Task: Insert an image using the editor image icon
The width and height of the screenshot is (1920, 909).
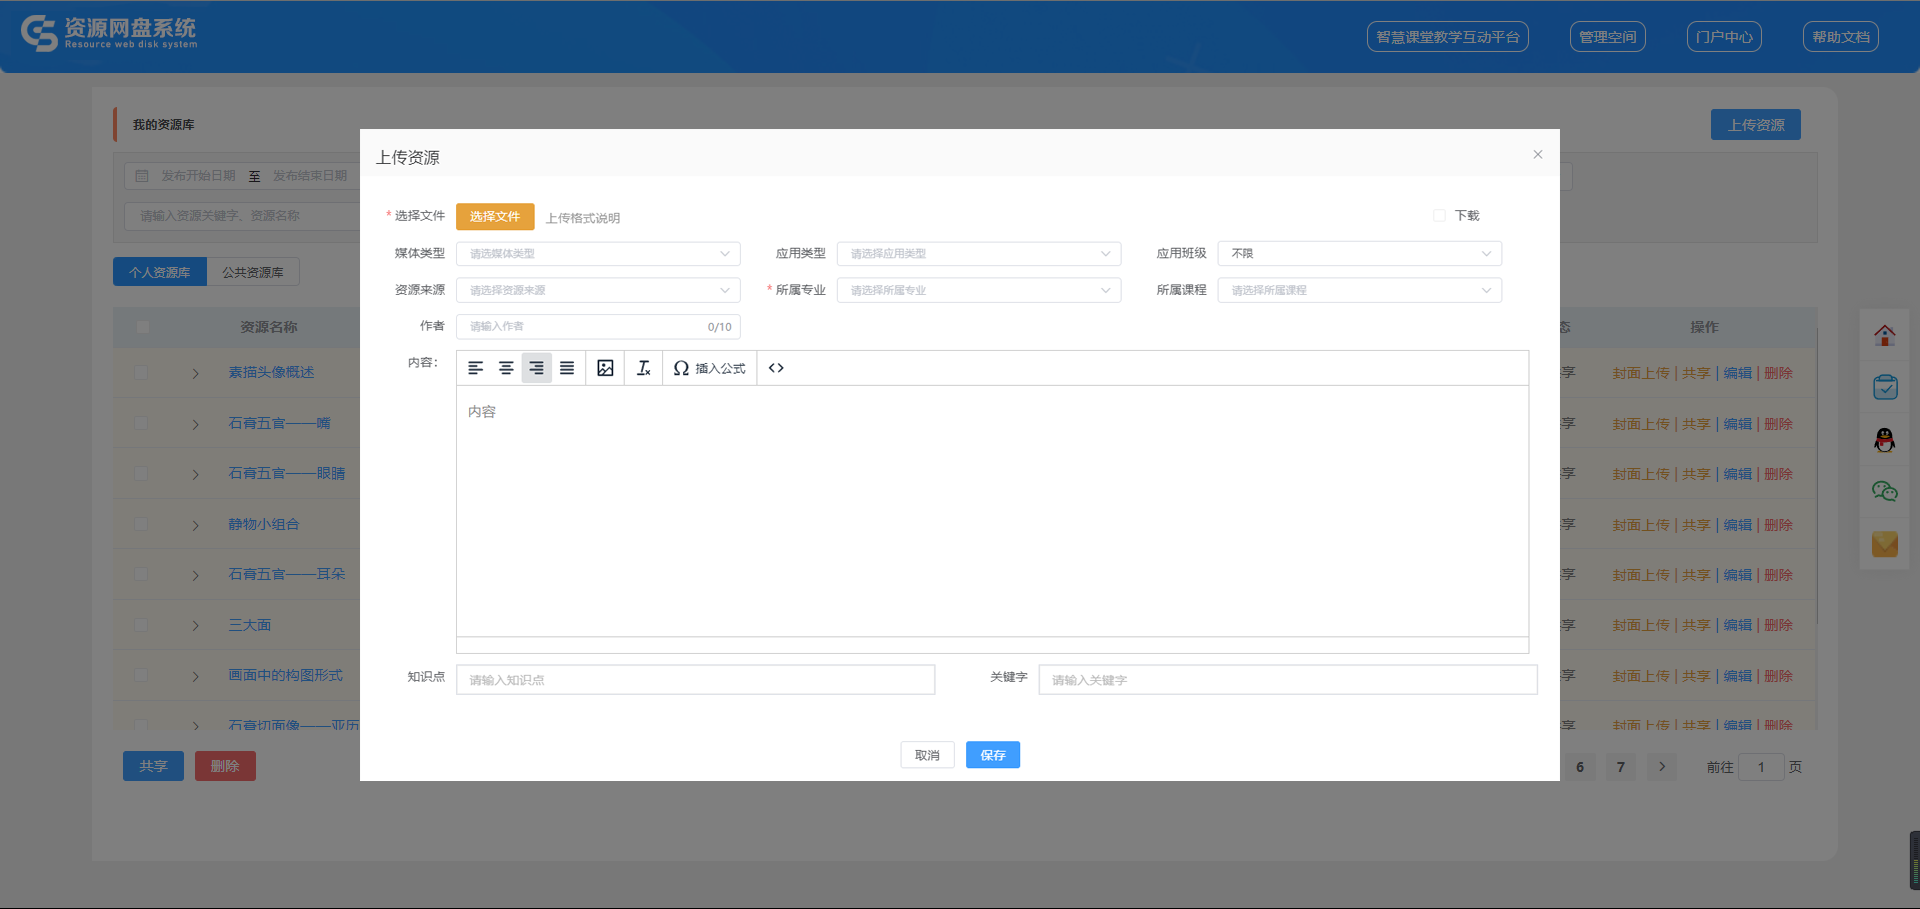Action: tap(605, 368)
